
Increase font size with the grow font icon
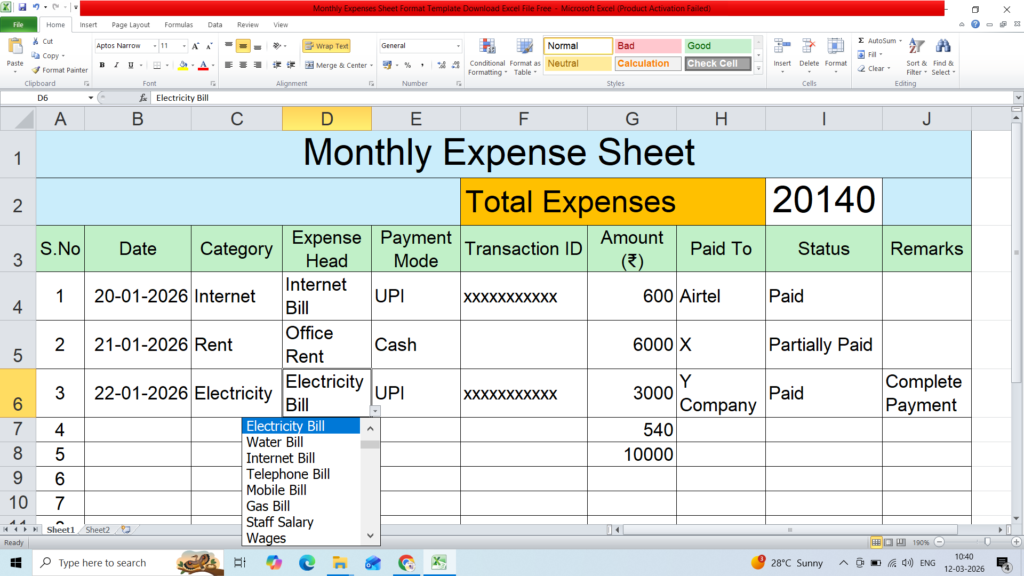195,46
